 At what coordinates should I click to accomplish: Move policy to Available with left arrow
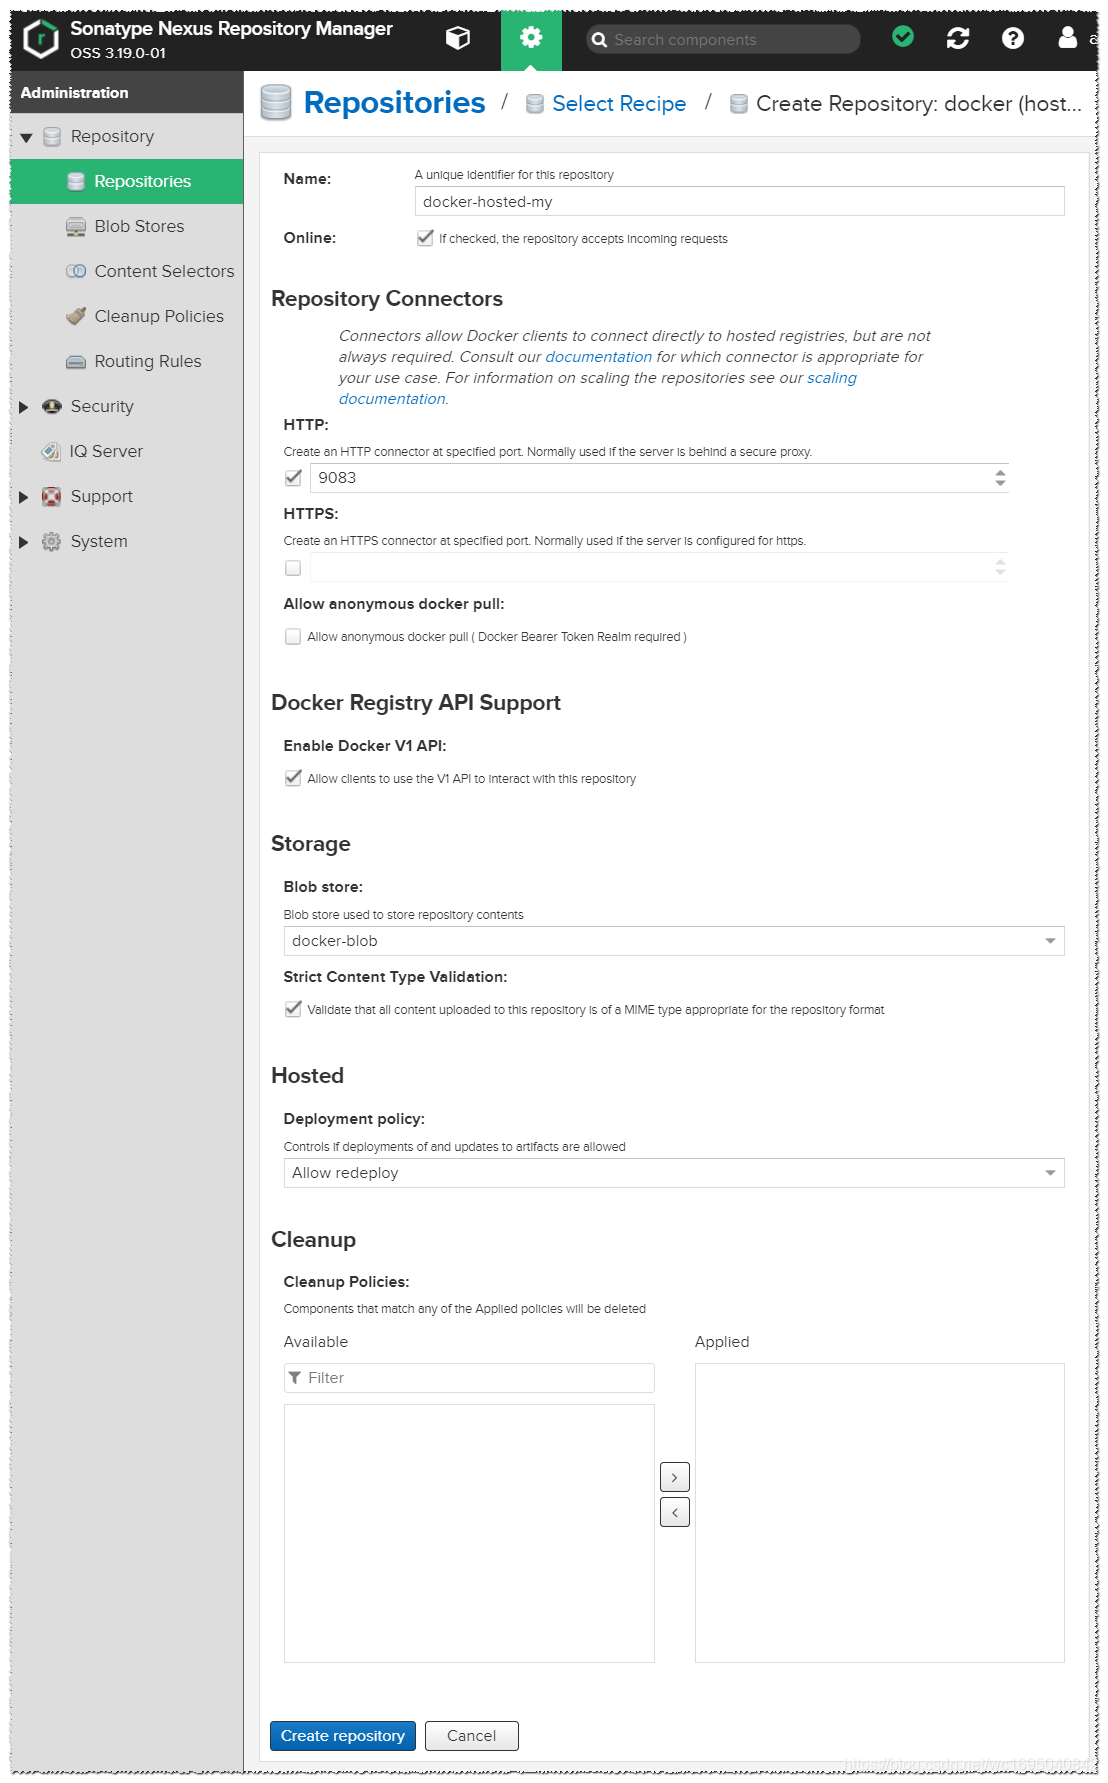pos(675,1512)
